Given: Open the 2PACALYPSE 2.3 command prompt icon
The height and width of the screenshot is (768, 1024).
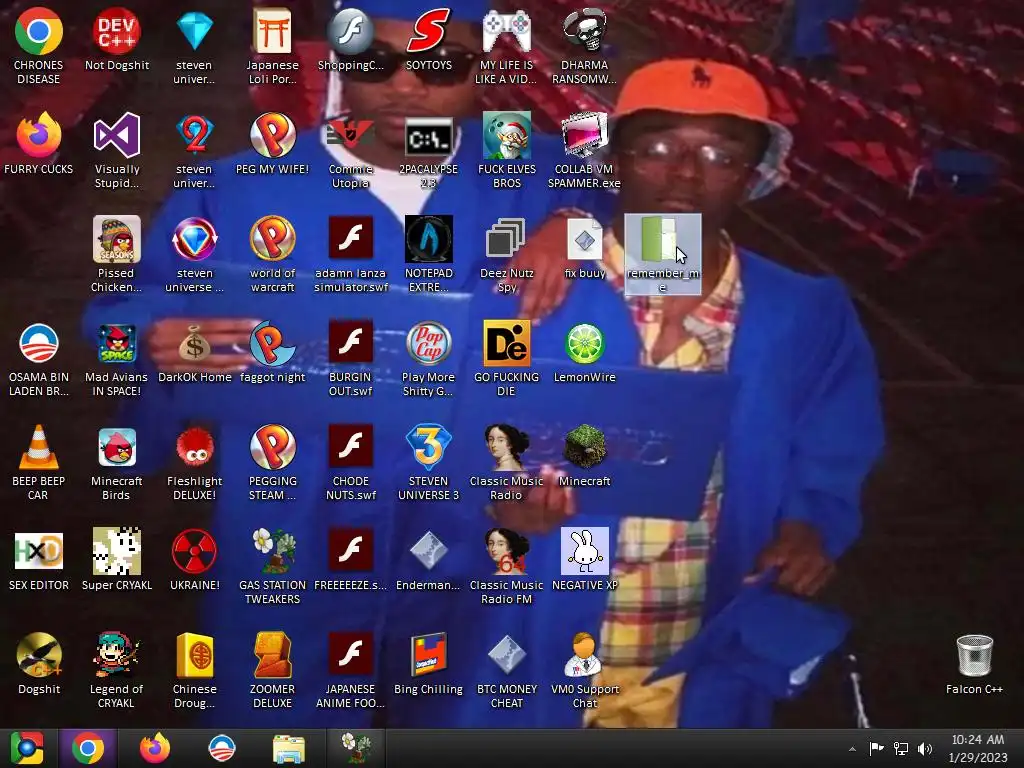Looking at the screenshot, I should [428, 136].
